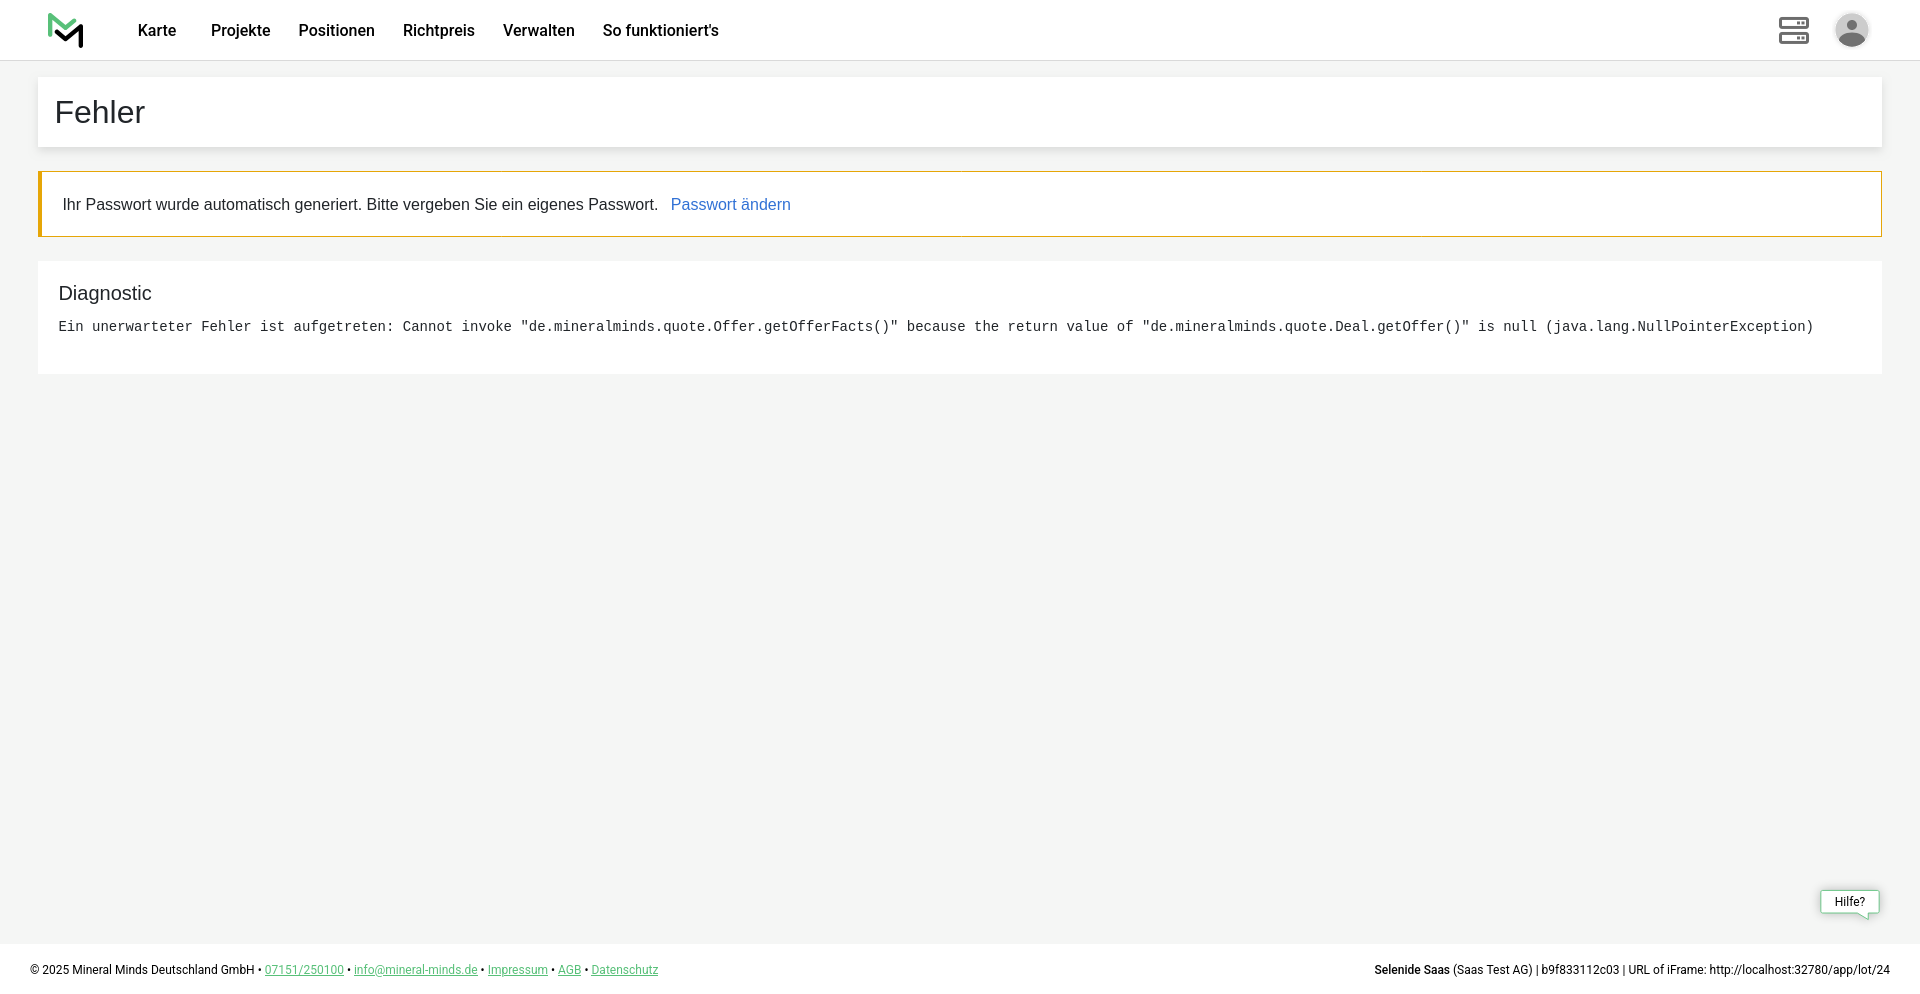The height and width of the screenshot is (994, 1920).
Task: Select Positionen in the top navigation
Action: click(336, 31)
